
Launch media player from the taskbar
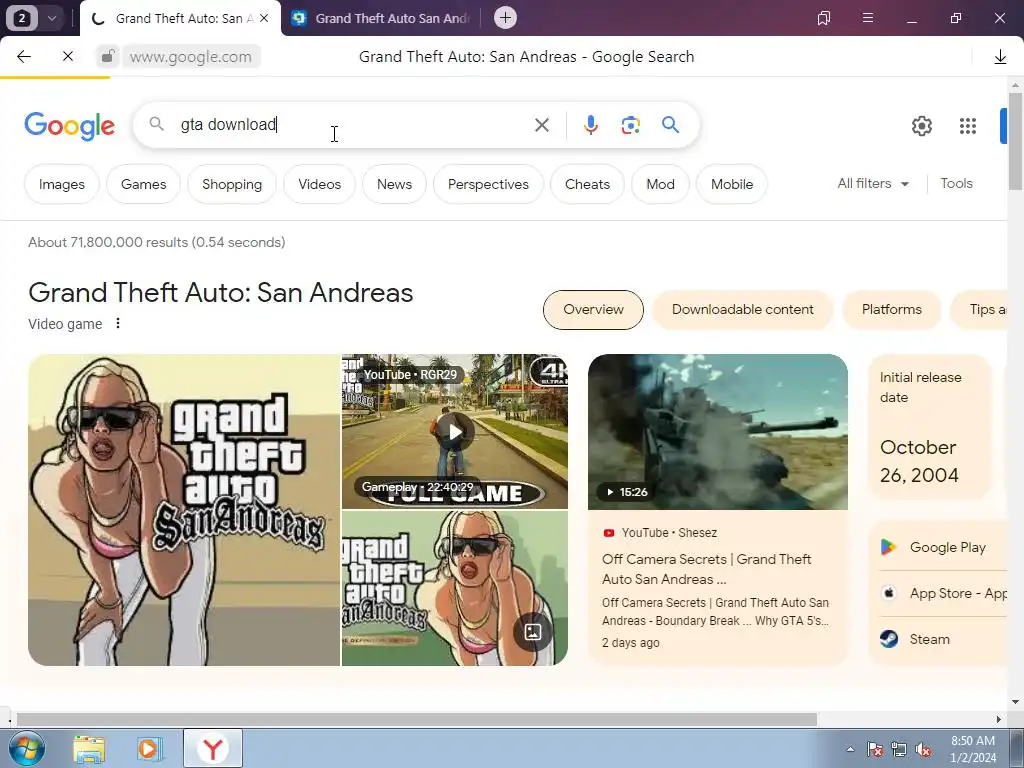pyautogui.click(x=148, y=748)
